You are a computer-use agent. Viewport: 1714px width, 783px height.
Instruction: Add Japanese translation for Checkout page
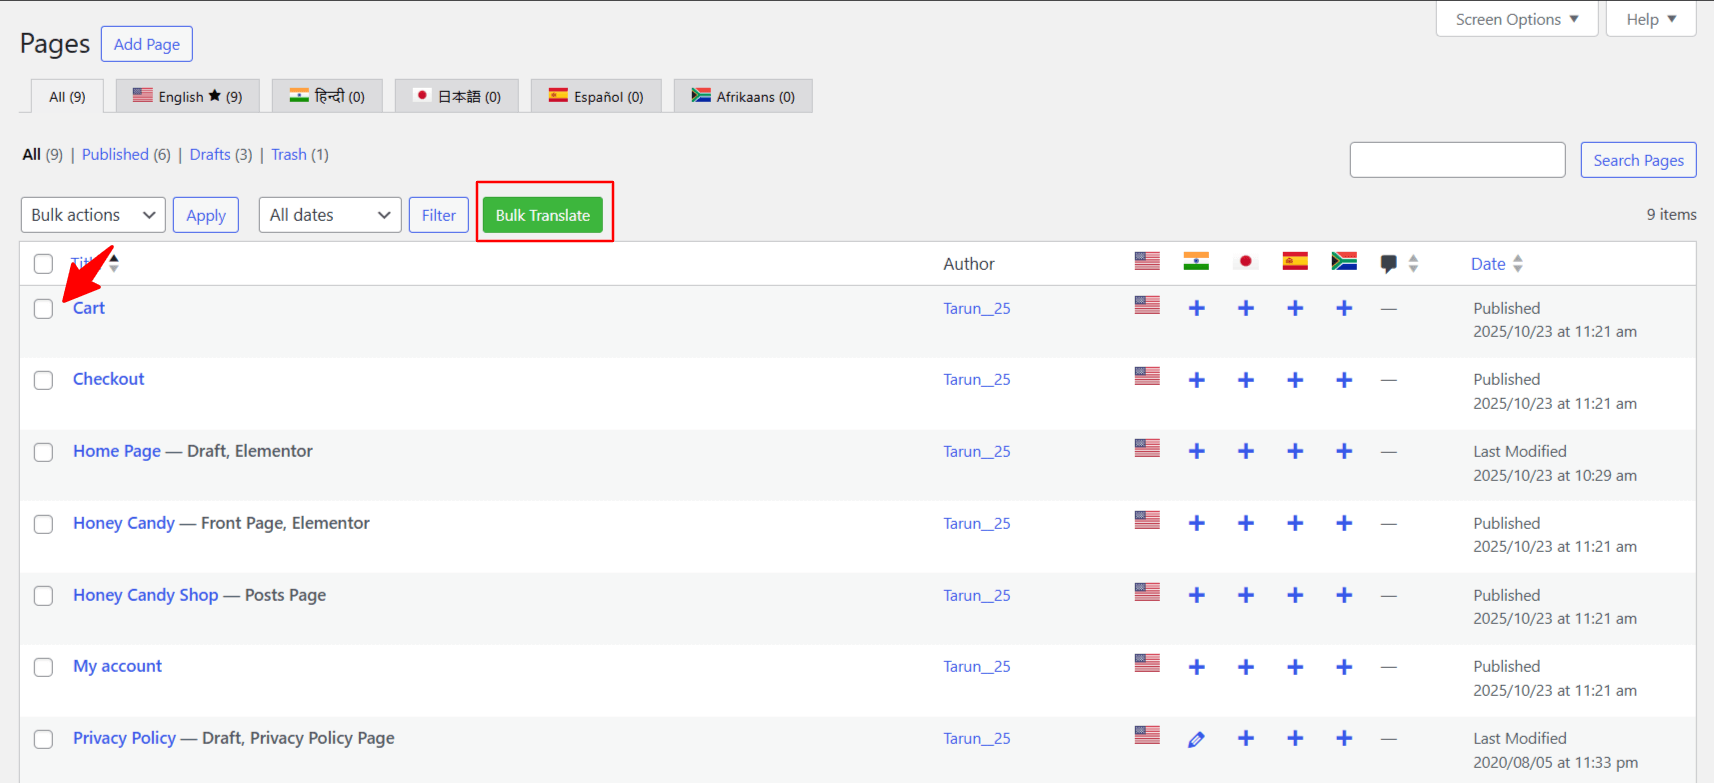click(x=1245, y=380)
